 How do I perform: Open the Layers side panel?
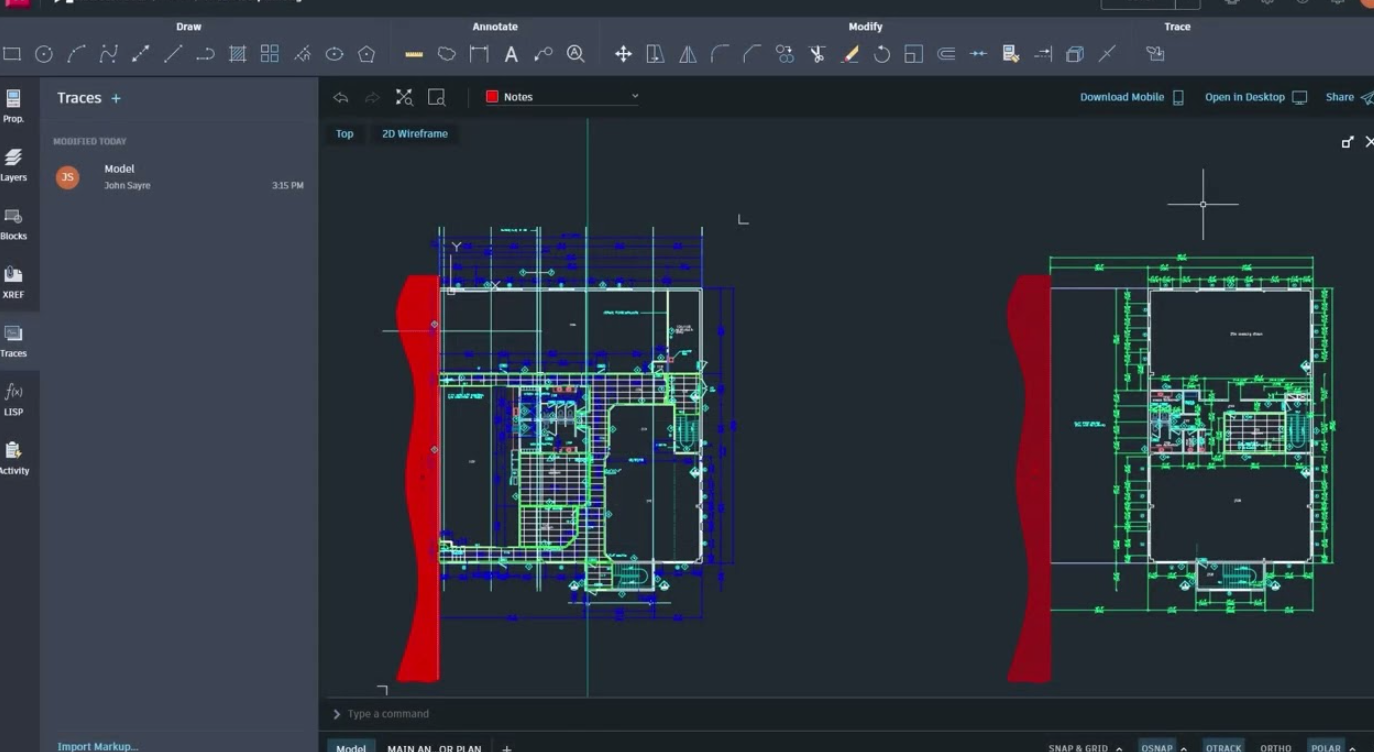pyautogui.click(x=14, y=164)
